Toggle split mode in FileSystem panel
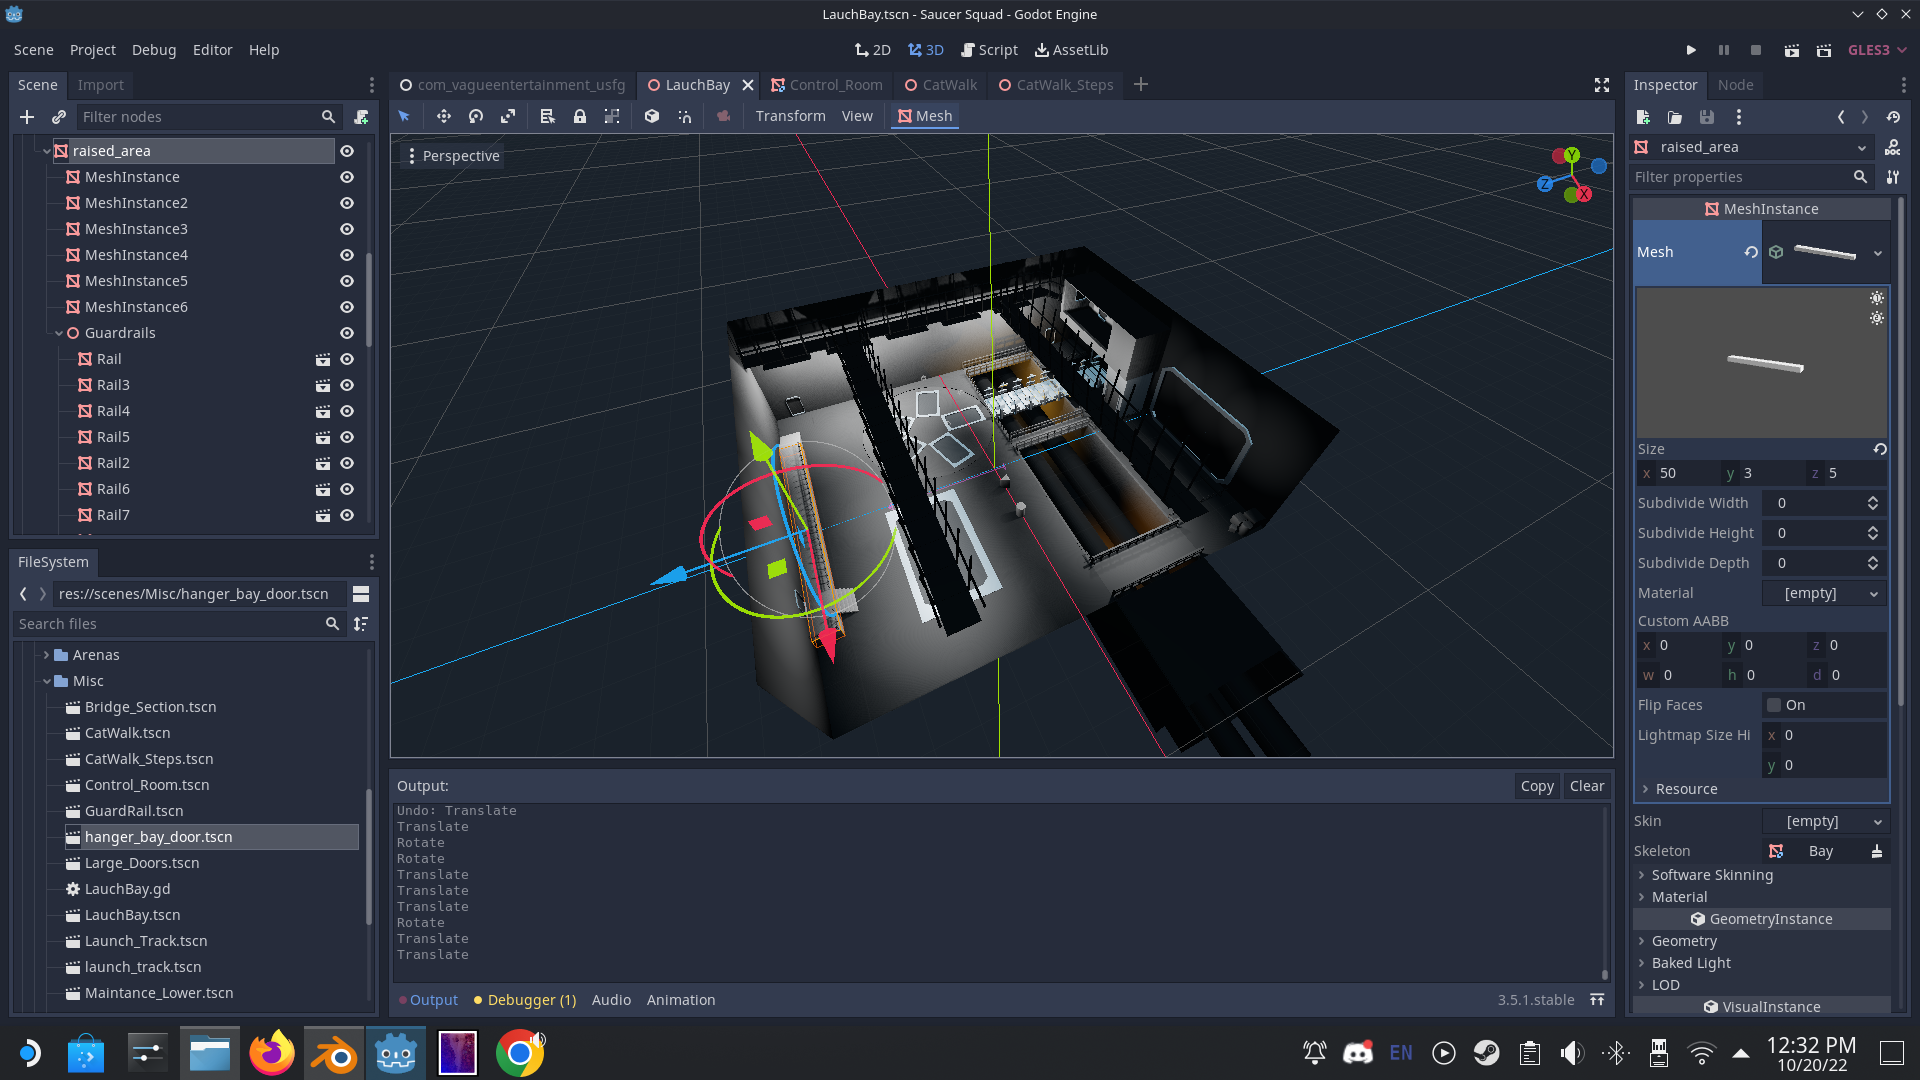1920x1080 pixels. [x=361, y=594]
